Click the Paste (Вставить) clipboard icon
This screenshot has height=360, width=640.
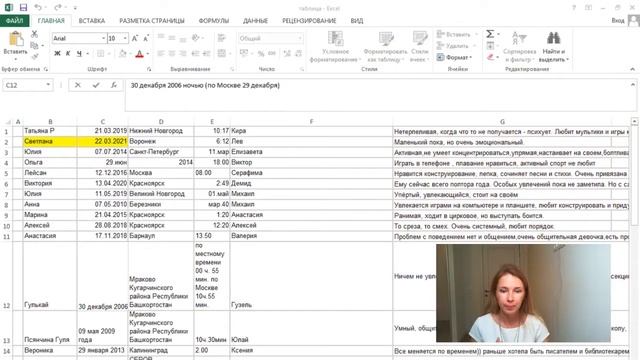click(16, 39)
